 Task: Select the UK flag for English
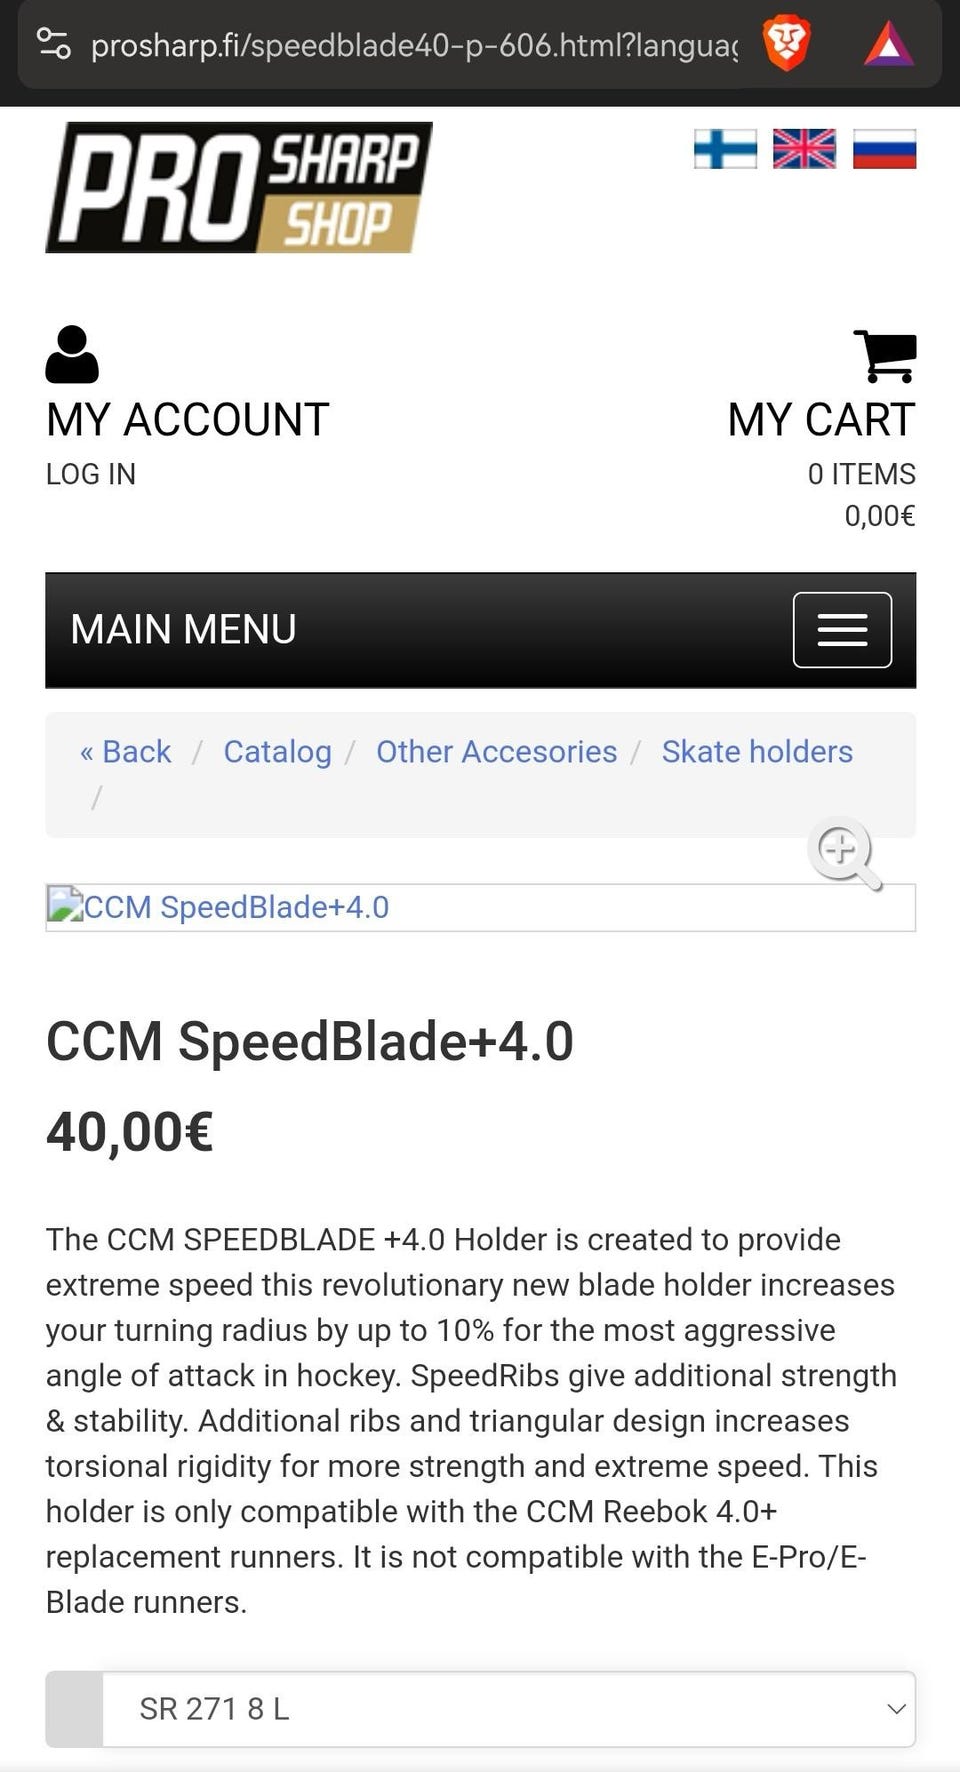click(804, 150)
